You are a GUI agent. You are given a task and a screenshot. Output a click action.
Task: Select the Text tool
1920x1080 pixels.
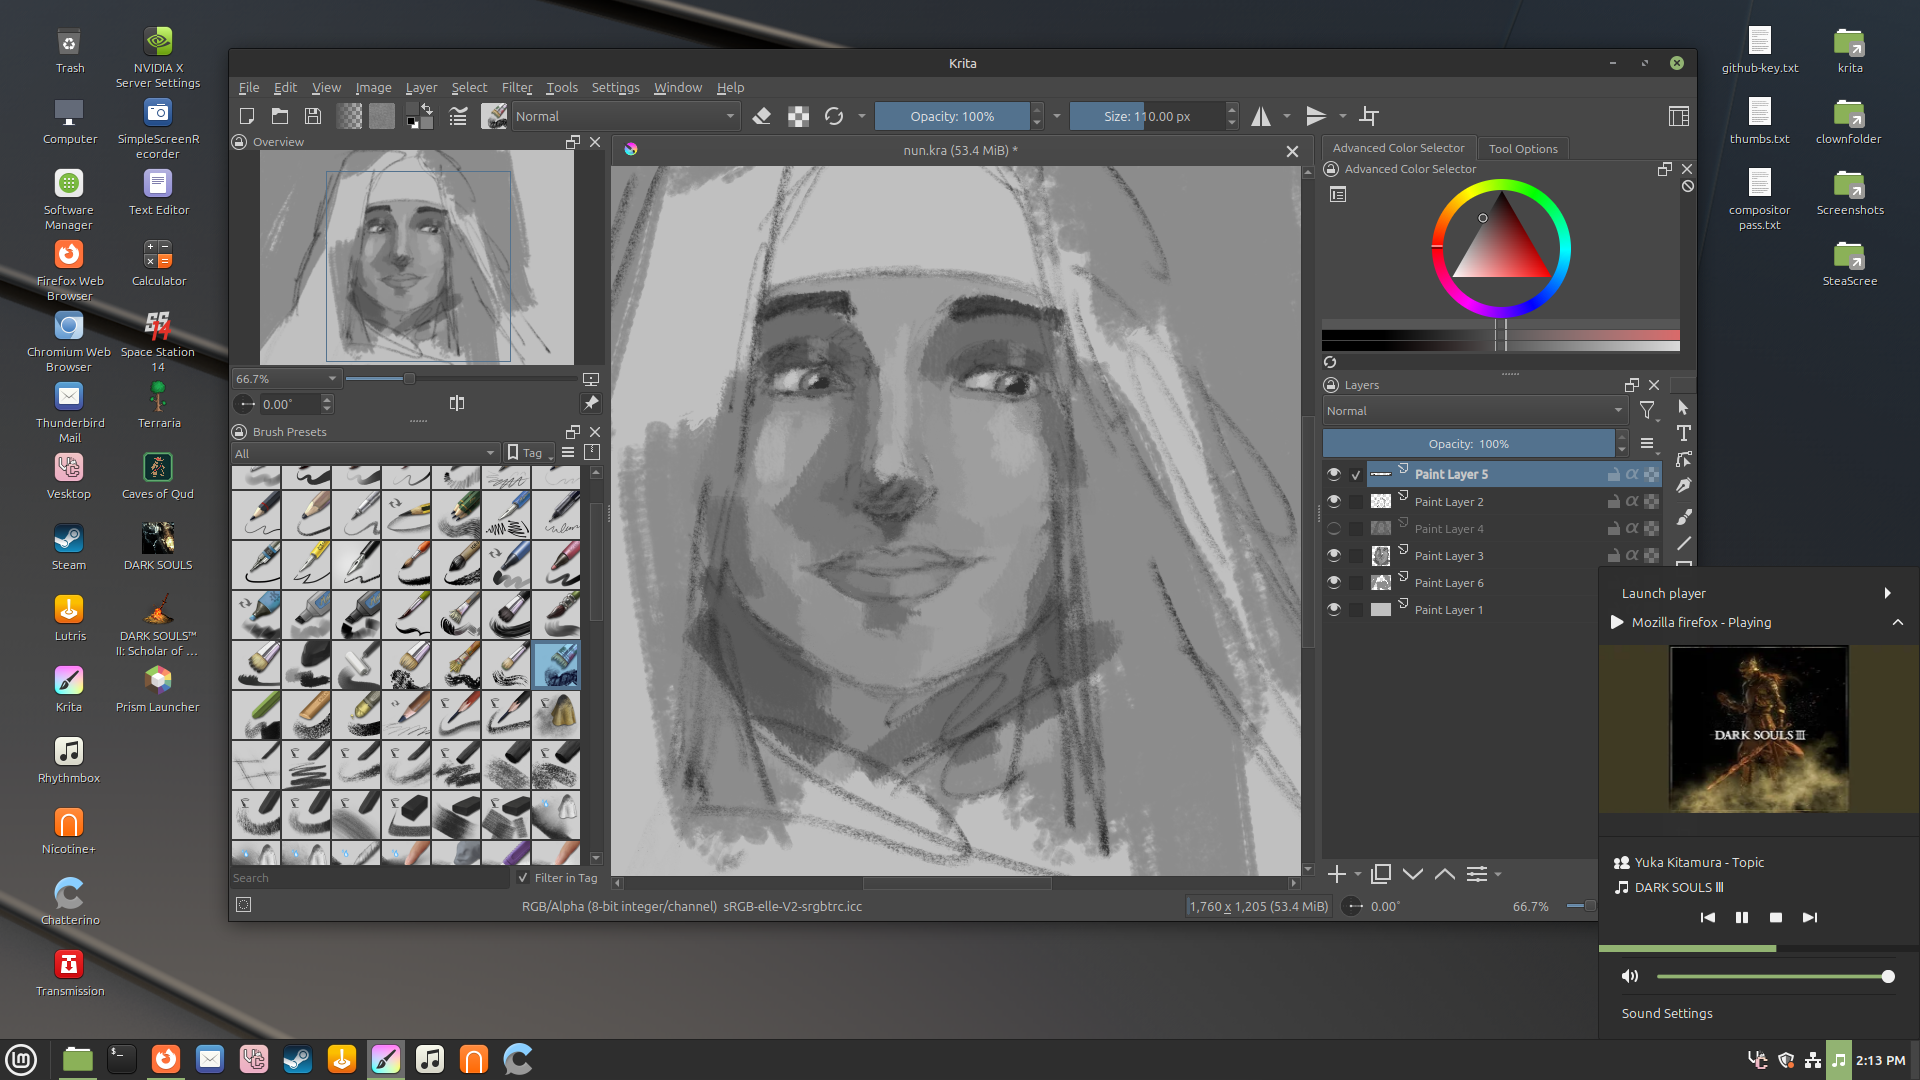tap(1684, 433)
